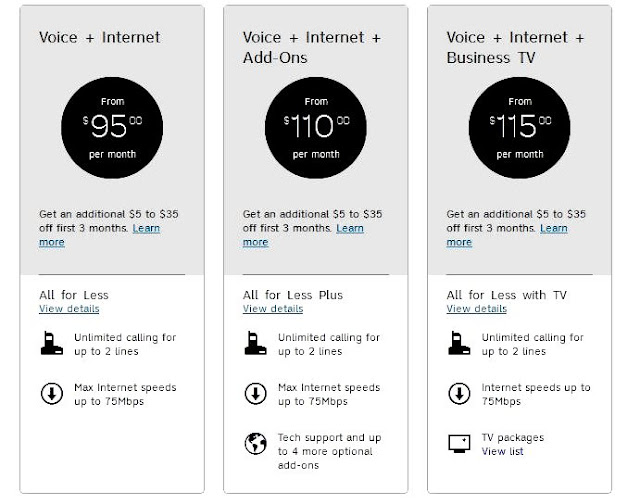Image resolution: width=640 pixels, height=504 pixels.
Task: Click the phone icon in the Add-Ons plan
Action: [253, 345]
